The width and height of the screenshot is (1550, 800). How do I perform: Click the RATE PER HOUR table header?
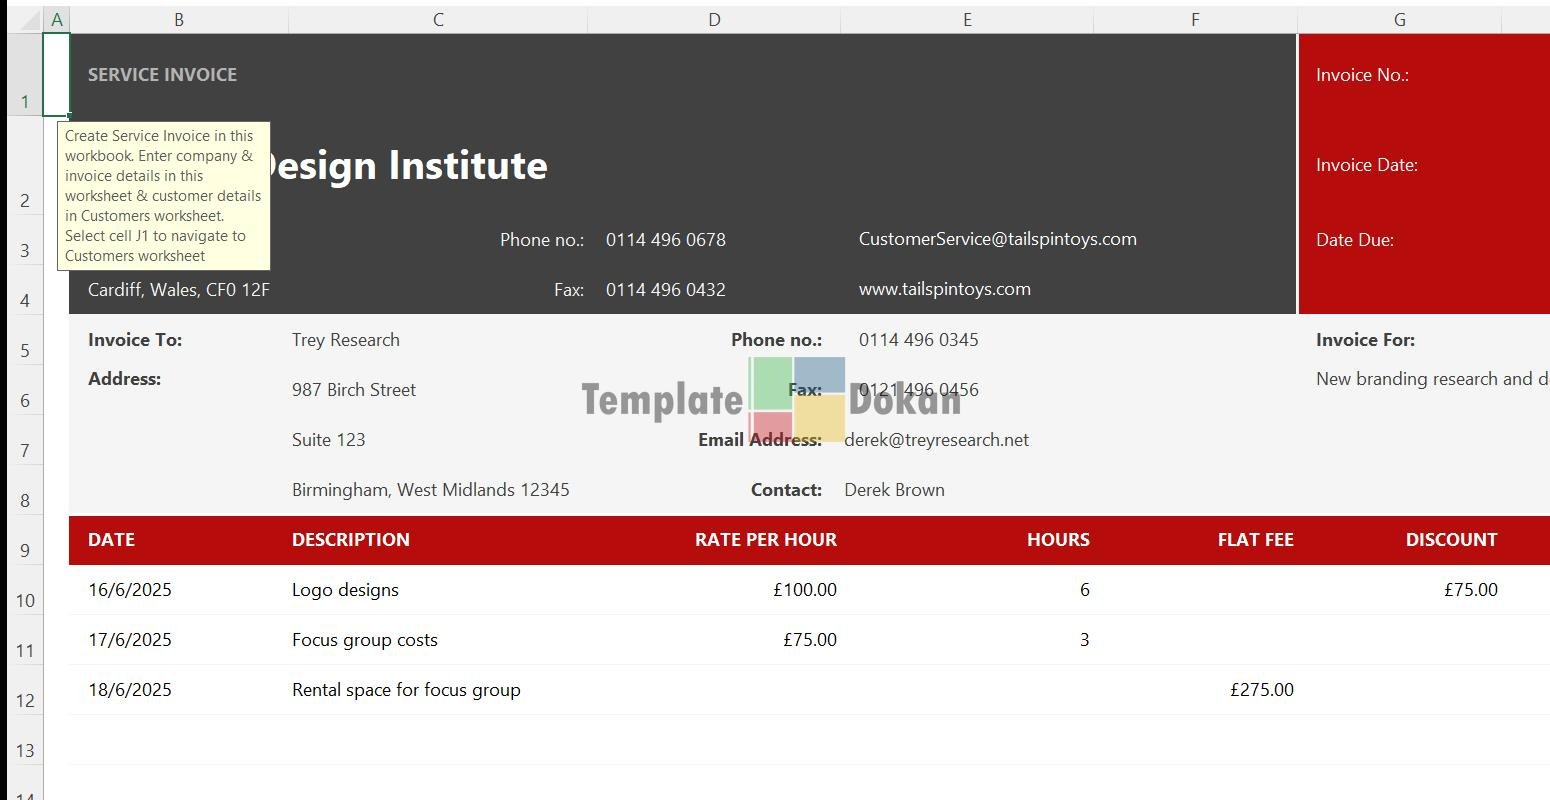765,540
